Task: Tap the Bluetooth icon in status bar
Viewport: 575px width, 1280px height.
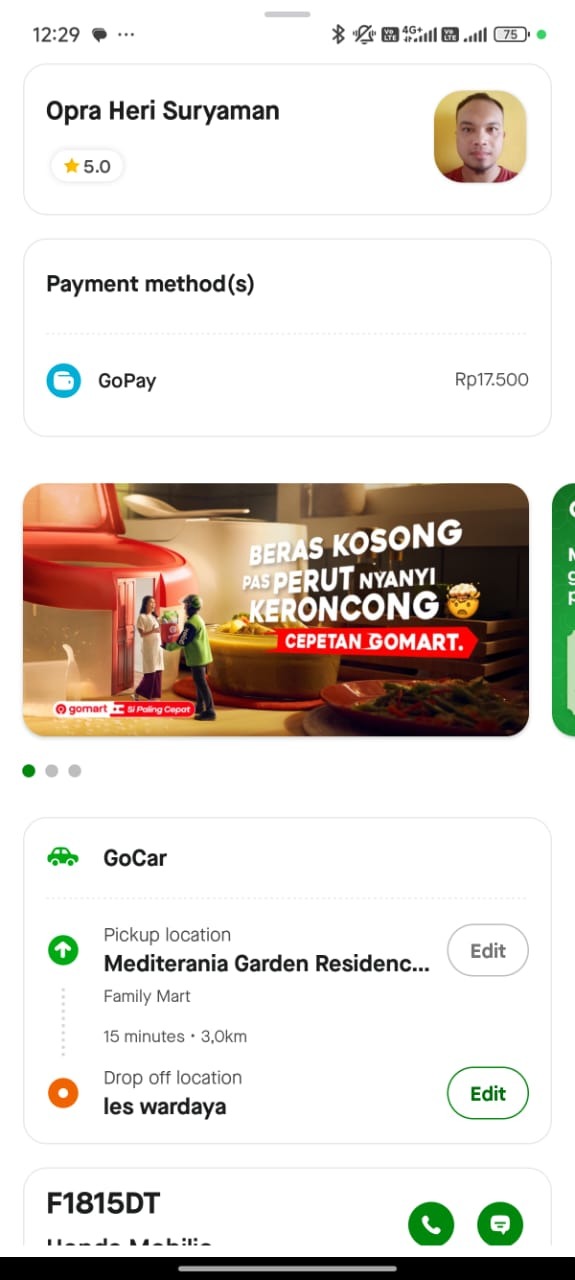Action: (338, 34)
